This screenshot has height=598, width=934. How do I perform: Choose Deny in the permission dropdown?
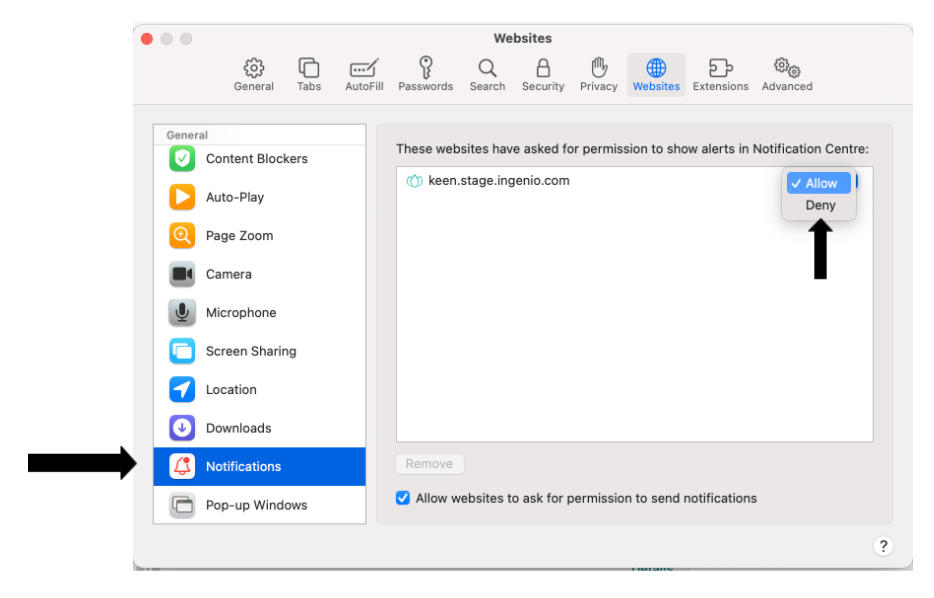820,205
